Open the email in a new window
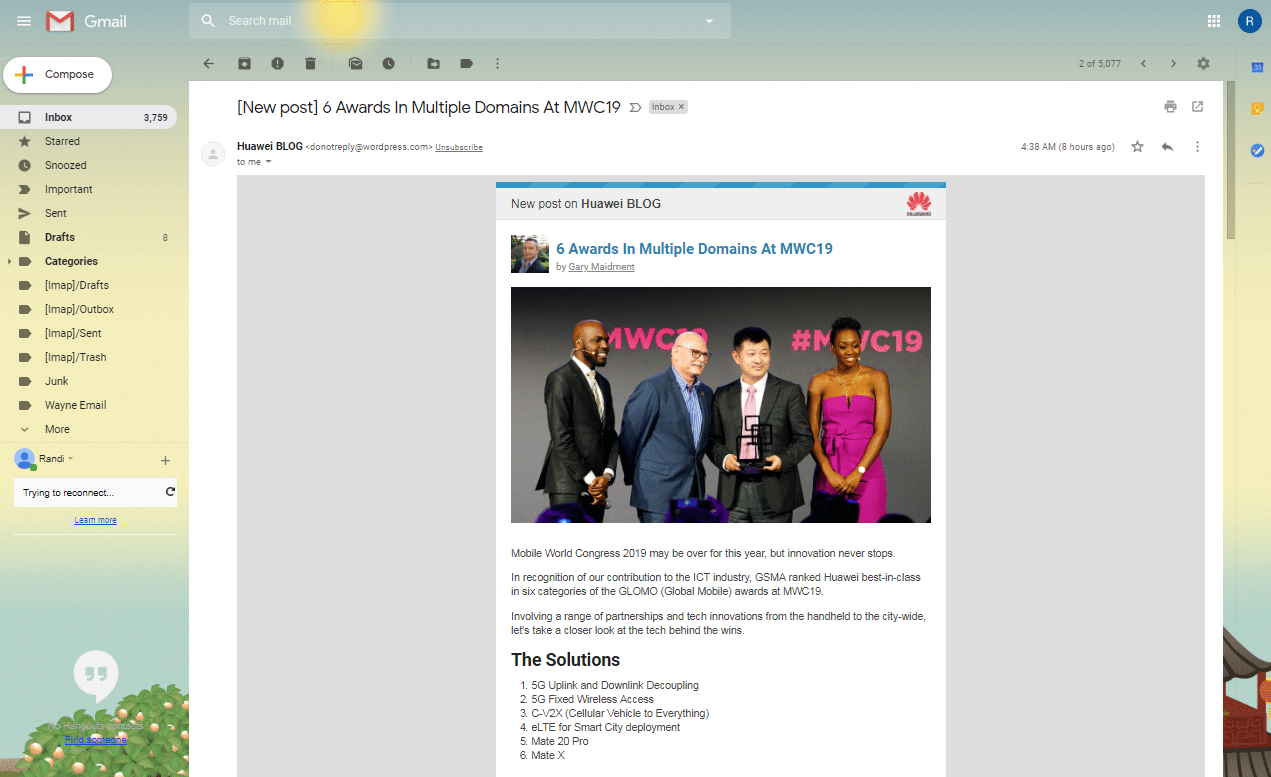1271x777 pixels. pyautogui.click(x=1197, y=107)
